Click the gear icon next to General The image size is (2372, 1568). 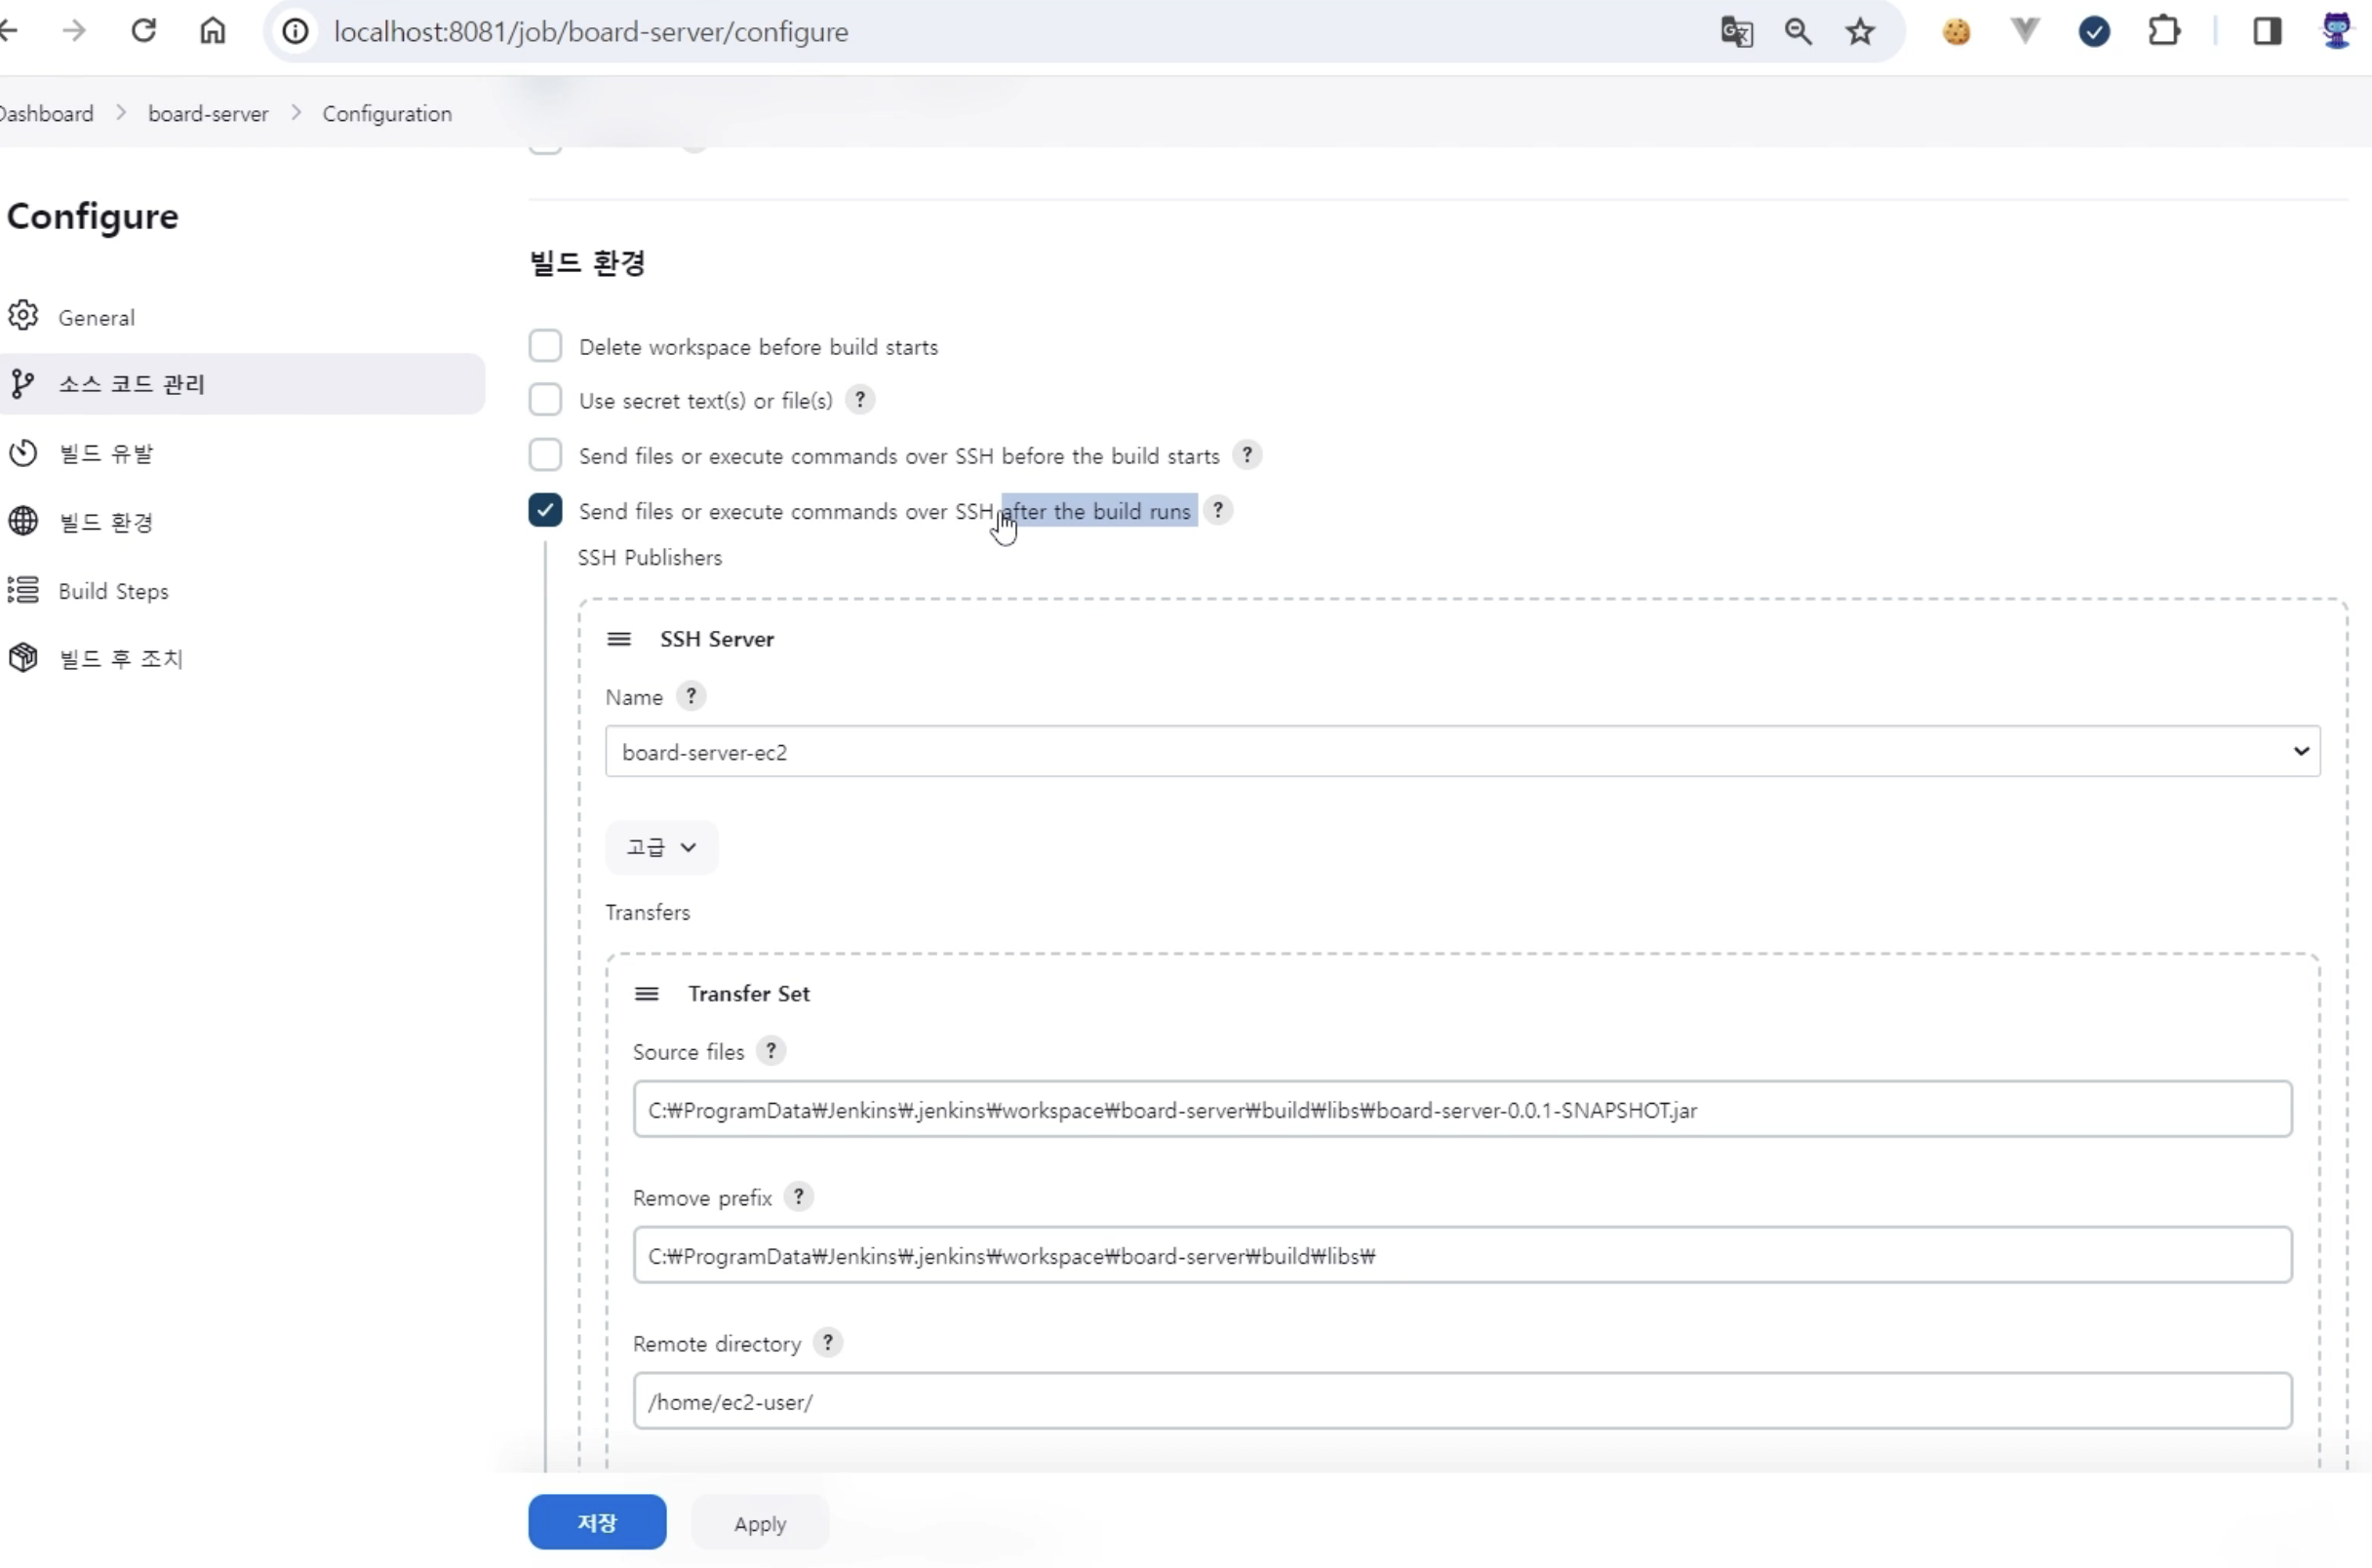[23, 316]
